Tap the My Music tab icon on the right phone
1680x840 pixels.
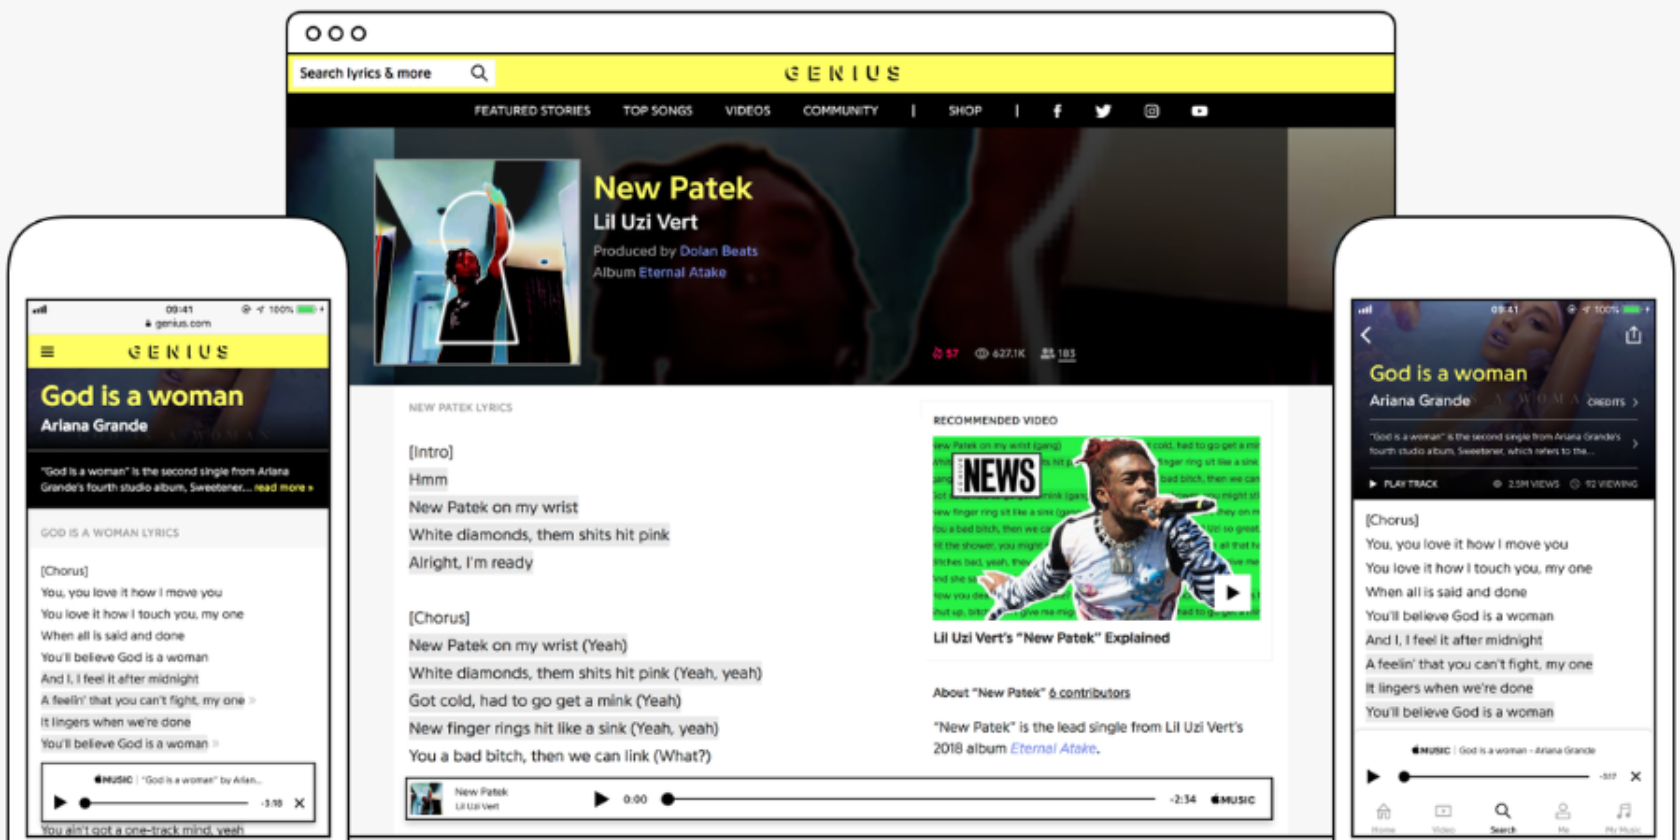[1623, 812]
